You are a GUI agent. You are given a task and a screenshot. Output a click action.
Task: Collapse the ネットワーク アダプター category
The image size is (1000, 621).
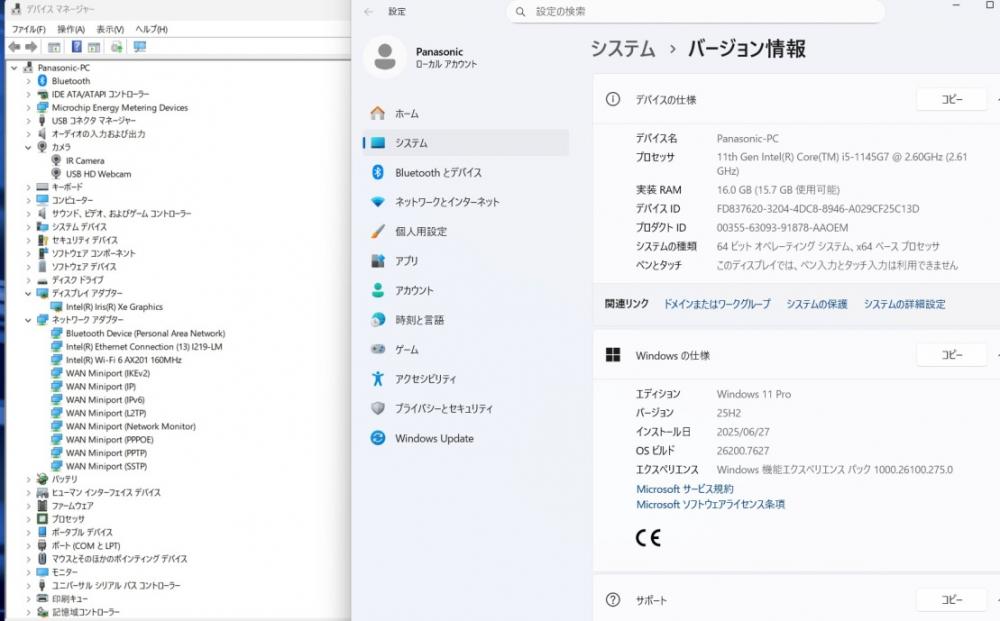(28, 320)
